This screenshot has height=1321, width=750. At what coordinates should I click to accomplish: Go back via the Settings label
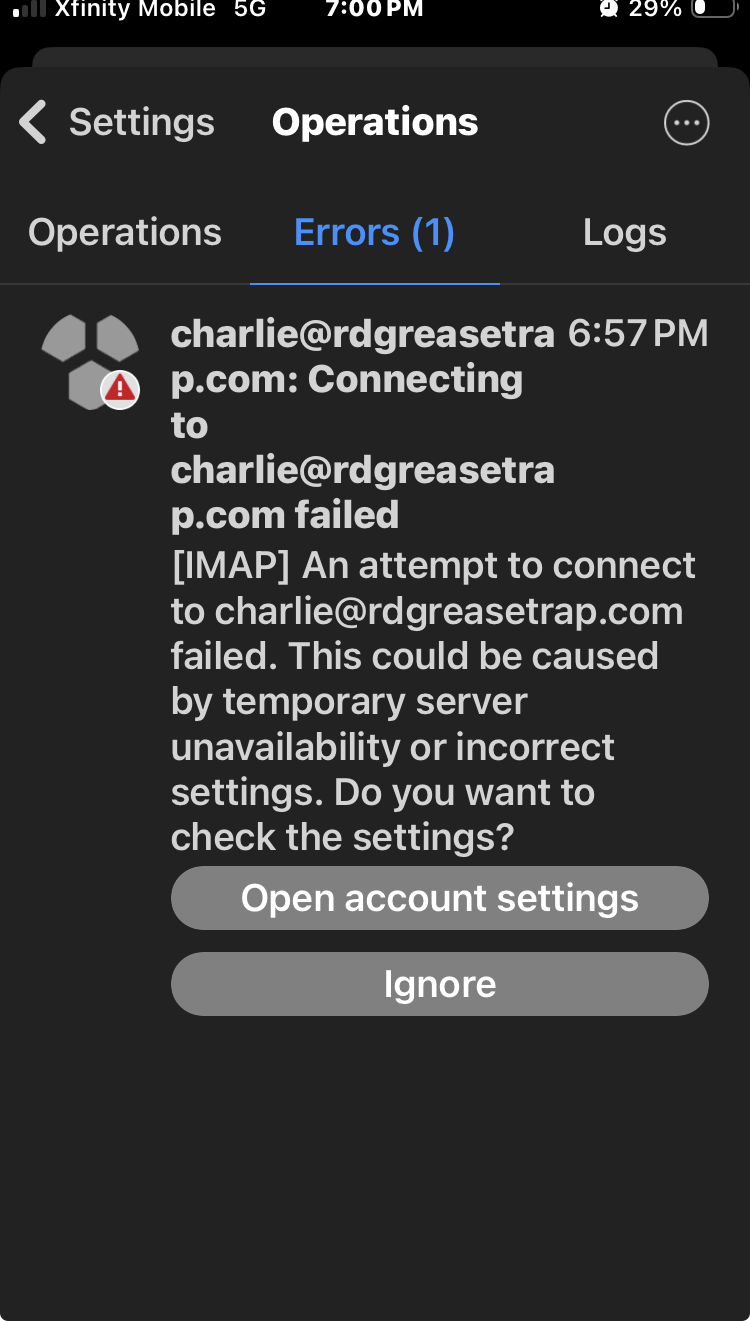pos(141,123)
